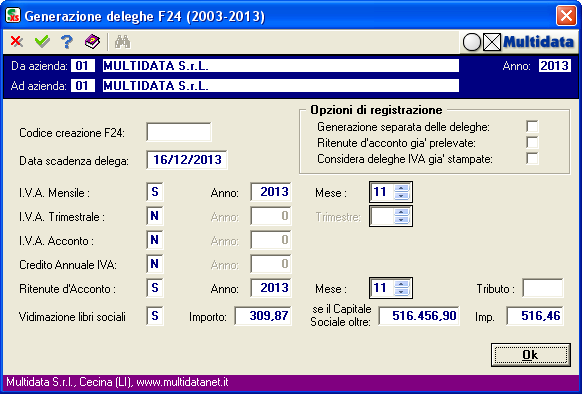
Task: Click the Trimestre value field
Action: [x=382, y=216]
